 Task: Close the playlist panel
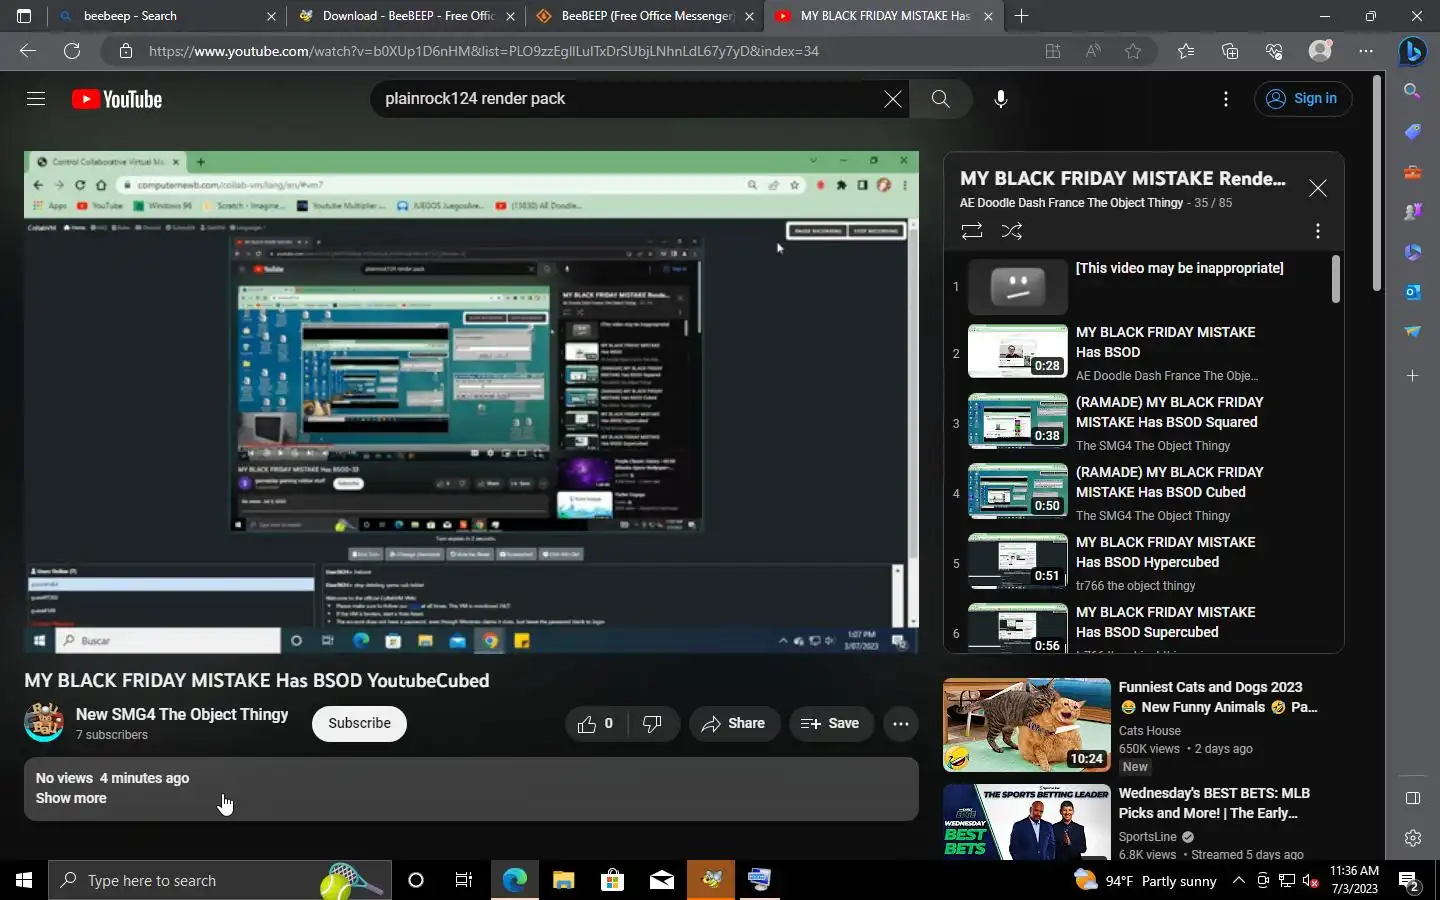tap(1318, 188)
